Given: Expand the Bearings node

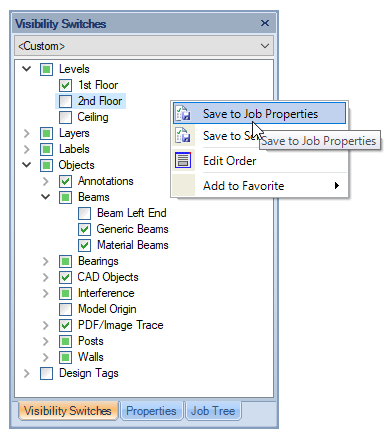Looking at the screenshot, I should (46, 261).
